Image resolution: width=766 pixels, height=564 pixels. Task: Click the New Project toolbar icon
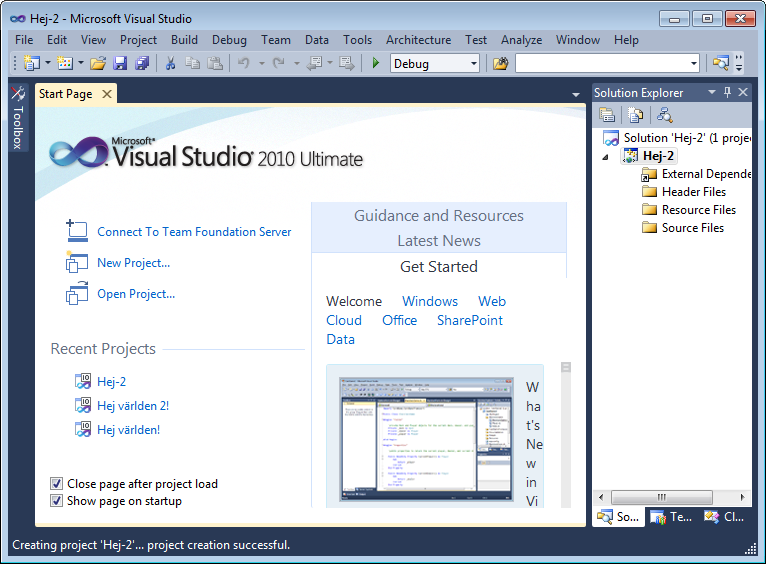(x=32, y=63)
